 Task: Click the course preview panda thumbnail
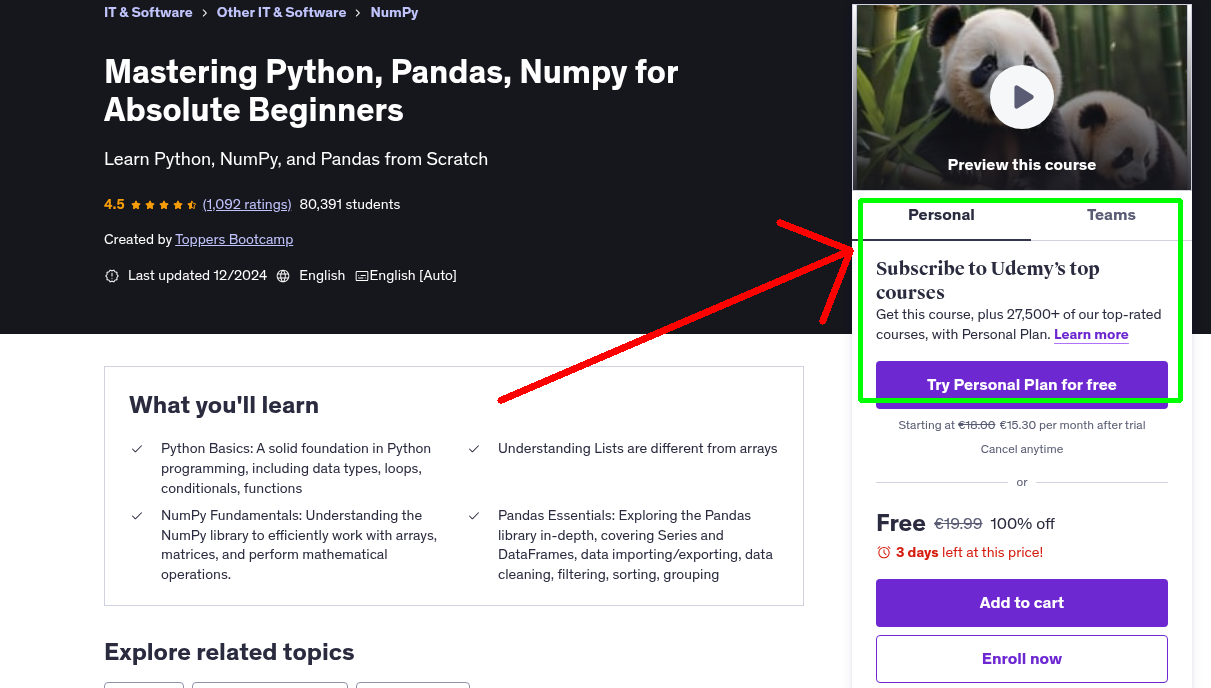[1021, 97]
